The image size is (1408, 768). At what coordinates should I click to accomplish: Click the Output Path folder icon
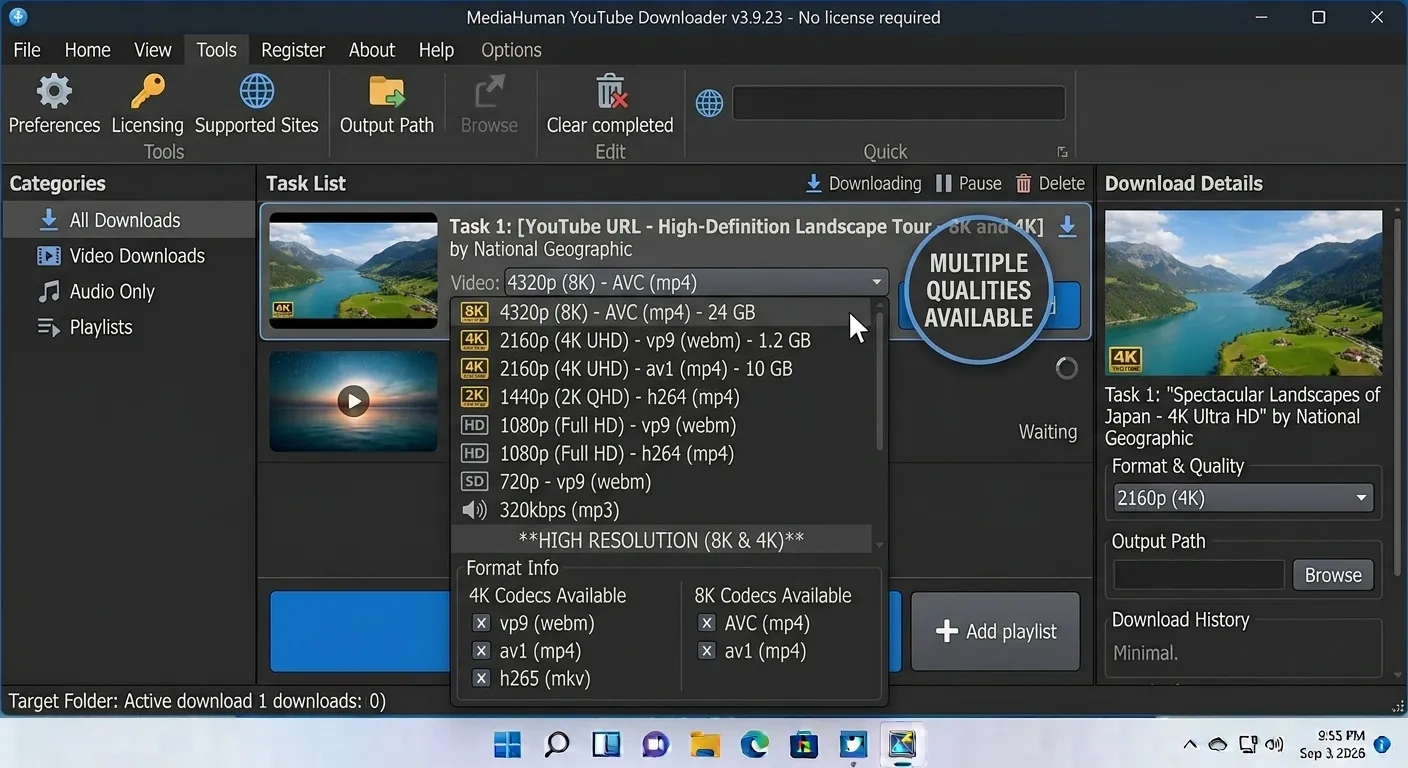(x=387, y=92)
